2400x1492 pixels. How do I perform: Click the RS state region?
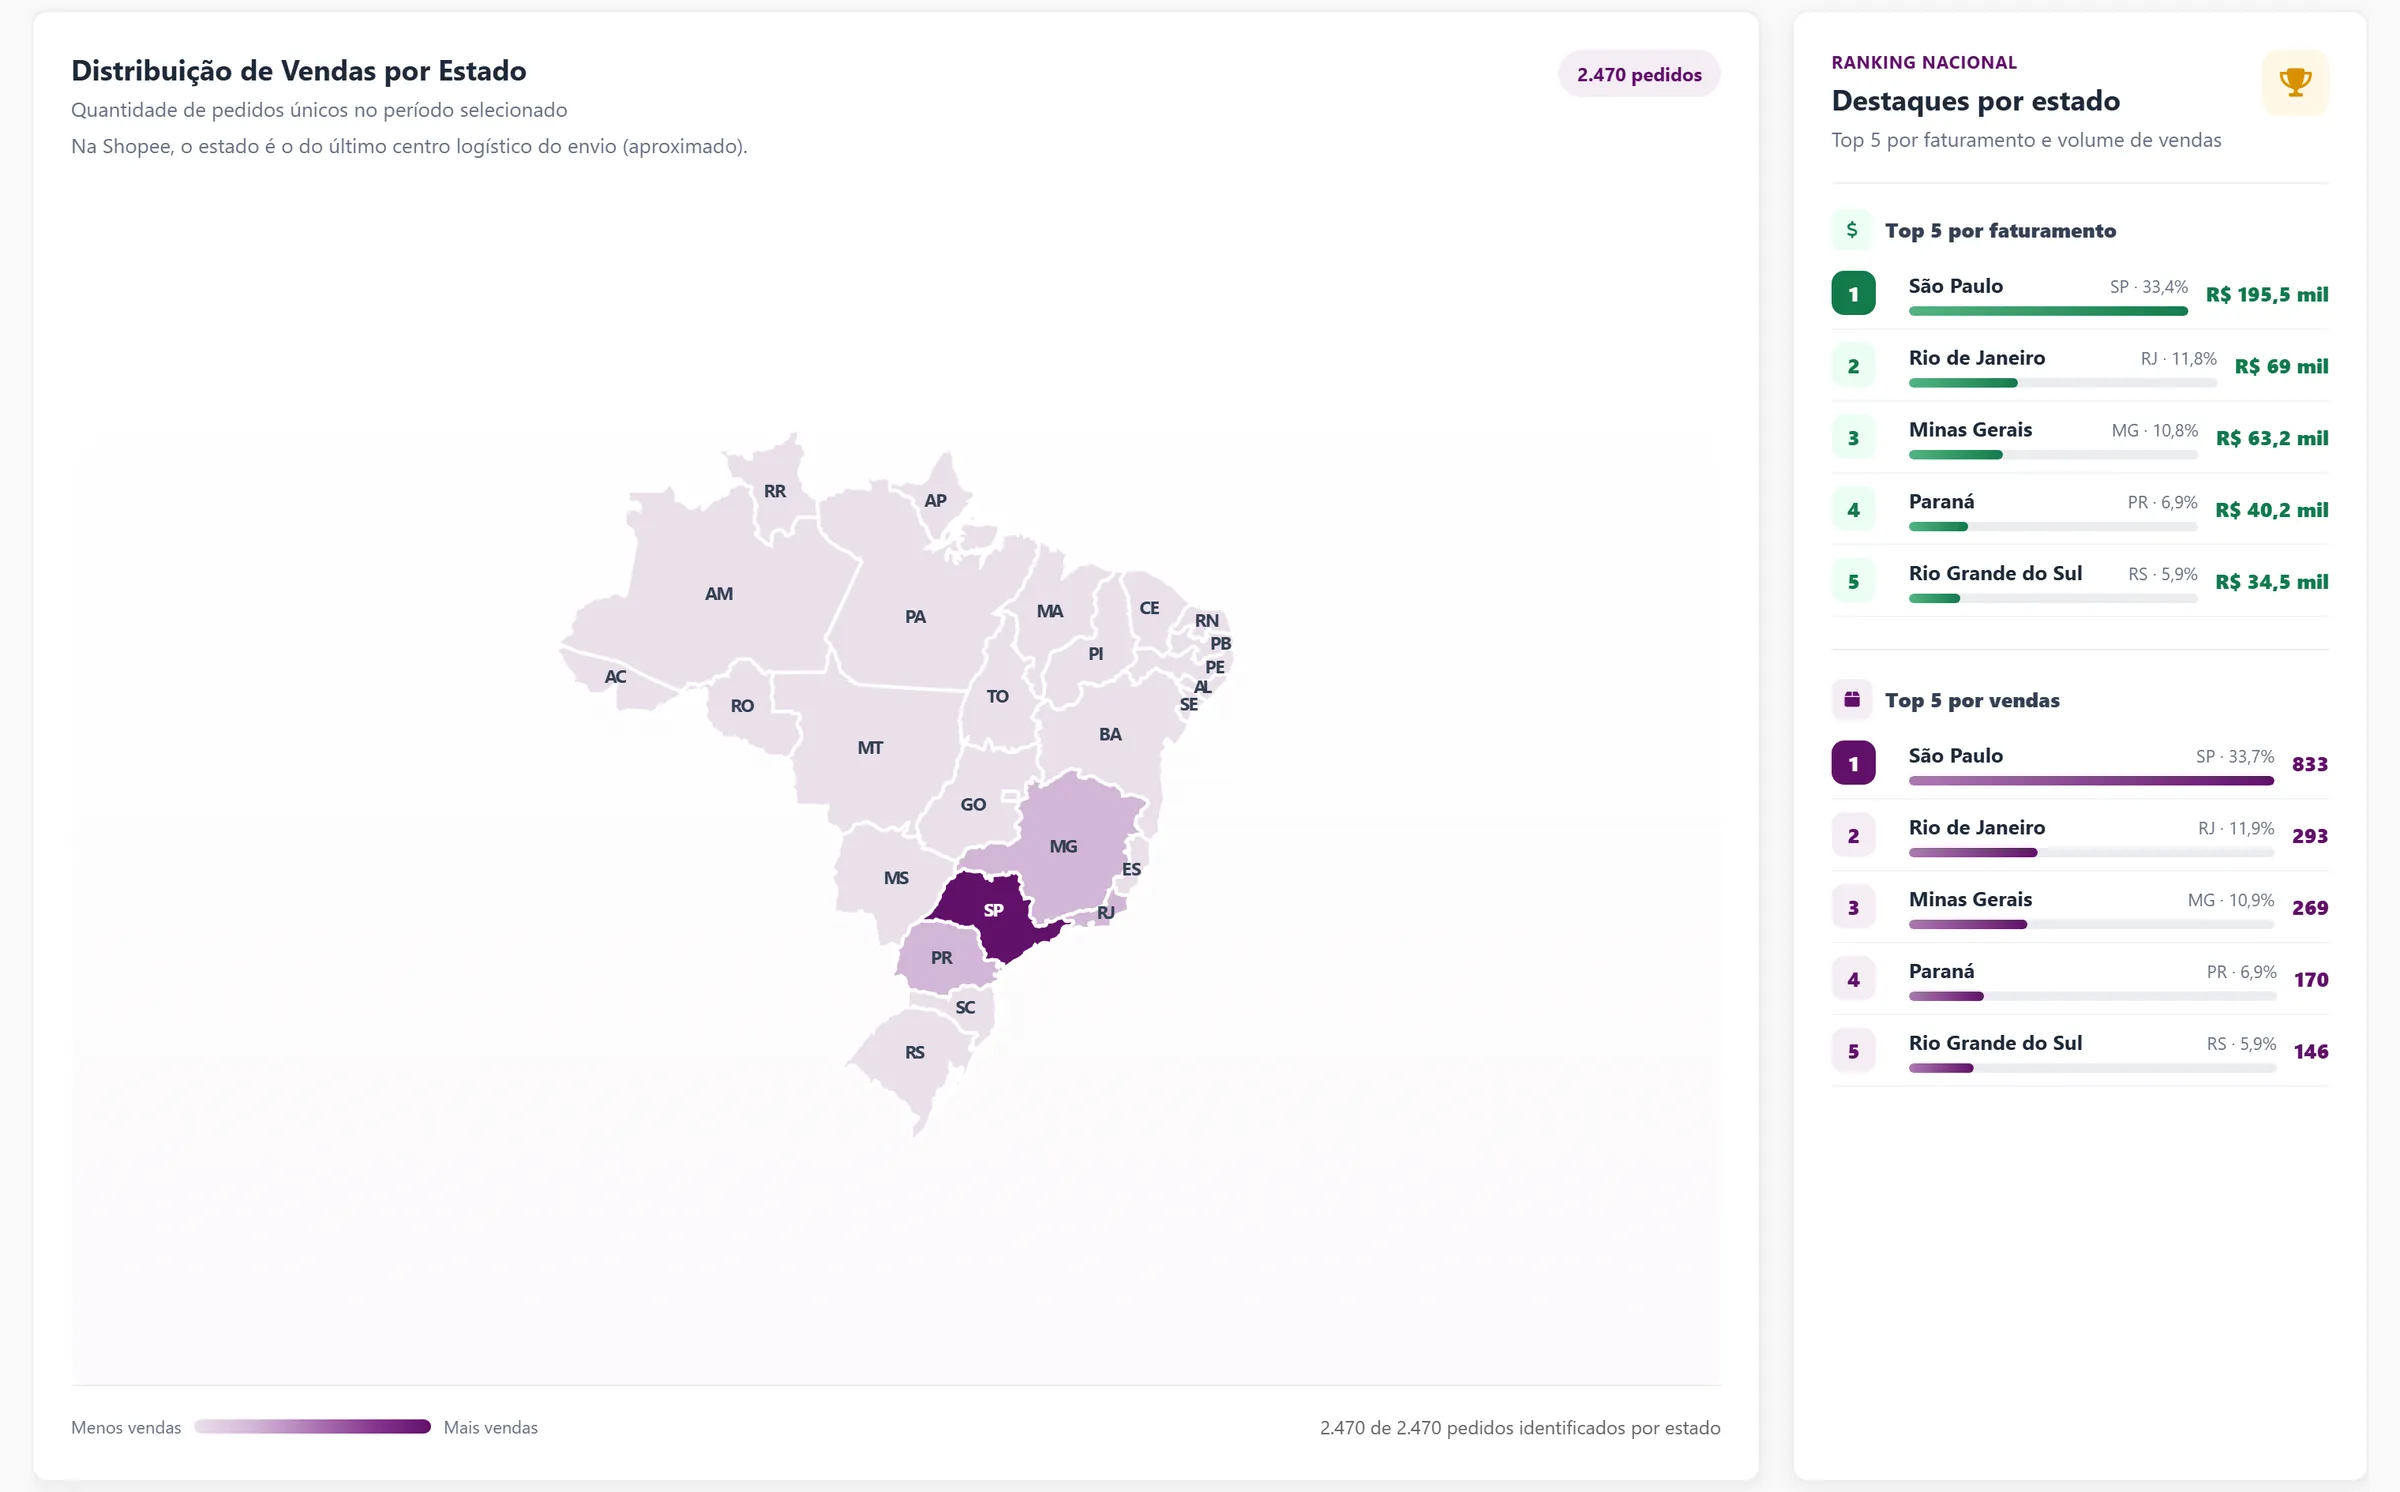[914, 1052]
